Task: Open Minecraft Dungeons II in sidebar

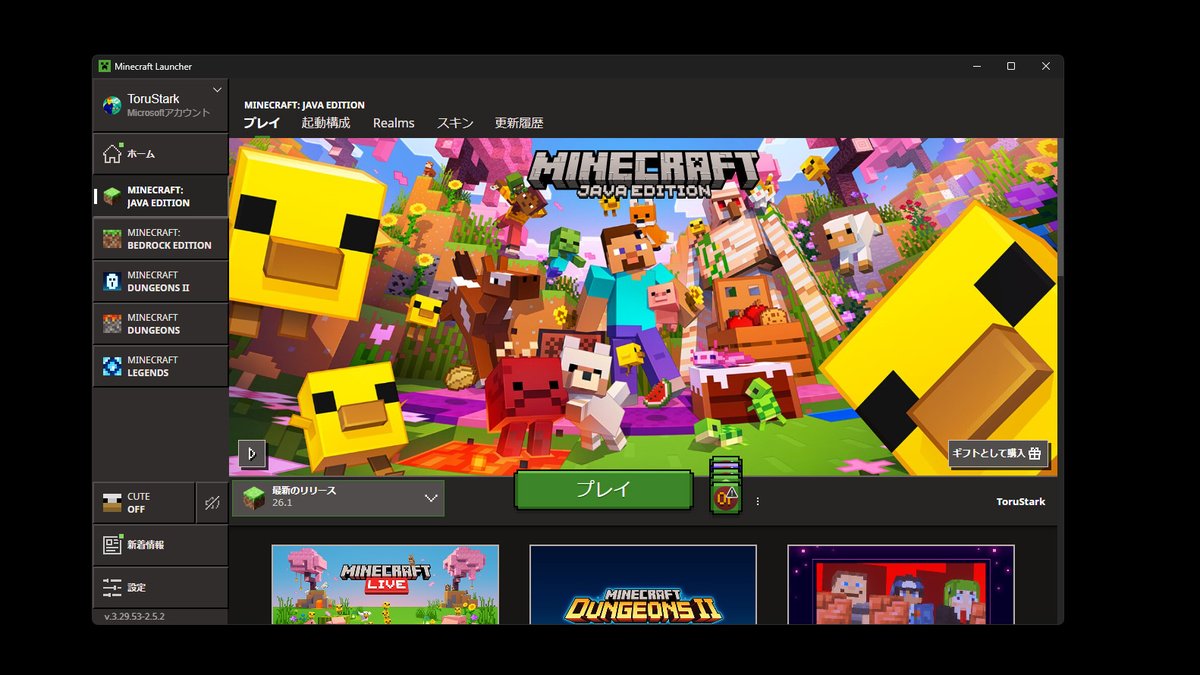Action: [x=160, y=281]
